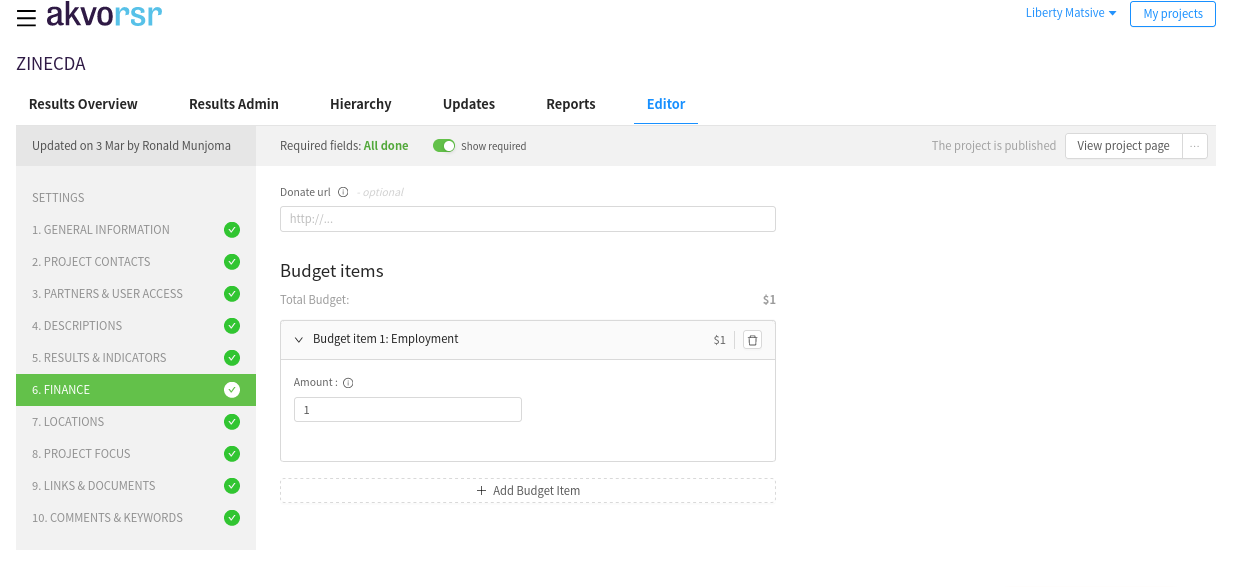
Task: Open 10. Comments & Keywords section
Action: (x=136, y=518)
